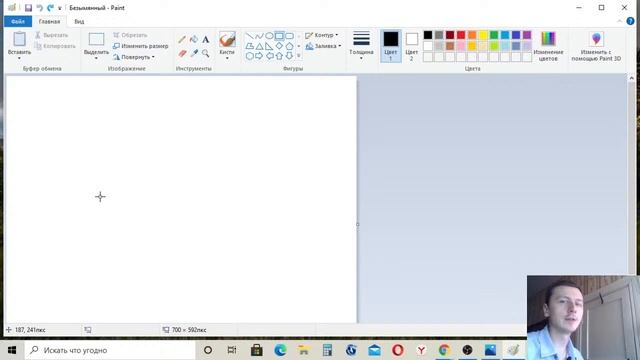Pick the black swatch in the palette
The width and height of the screenshot is (640, 360).
tap(428, 35)
